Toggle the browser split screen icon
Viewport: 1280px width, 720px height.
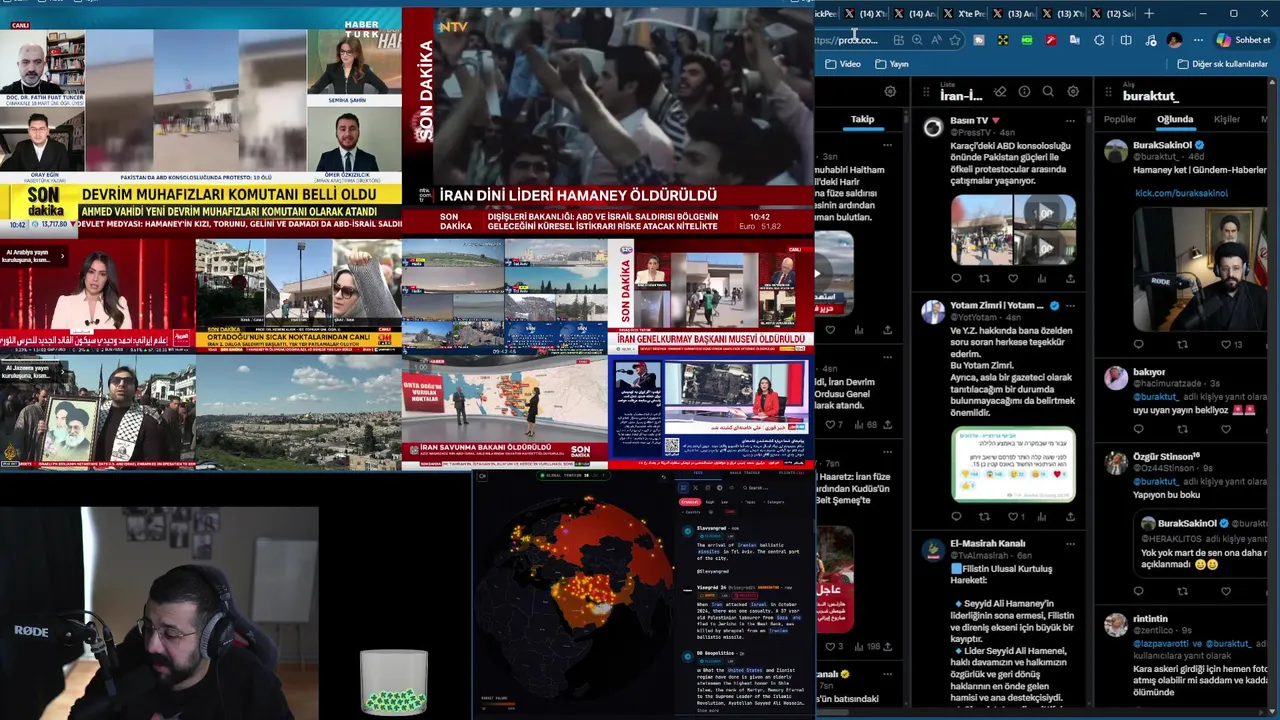pos(1126,40)
